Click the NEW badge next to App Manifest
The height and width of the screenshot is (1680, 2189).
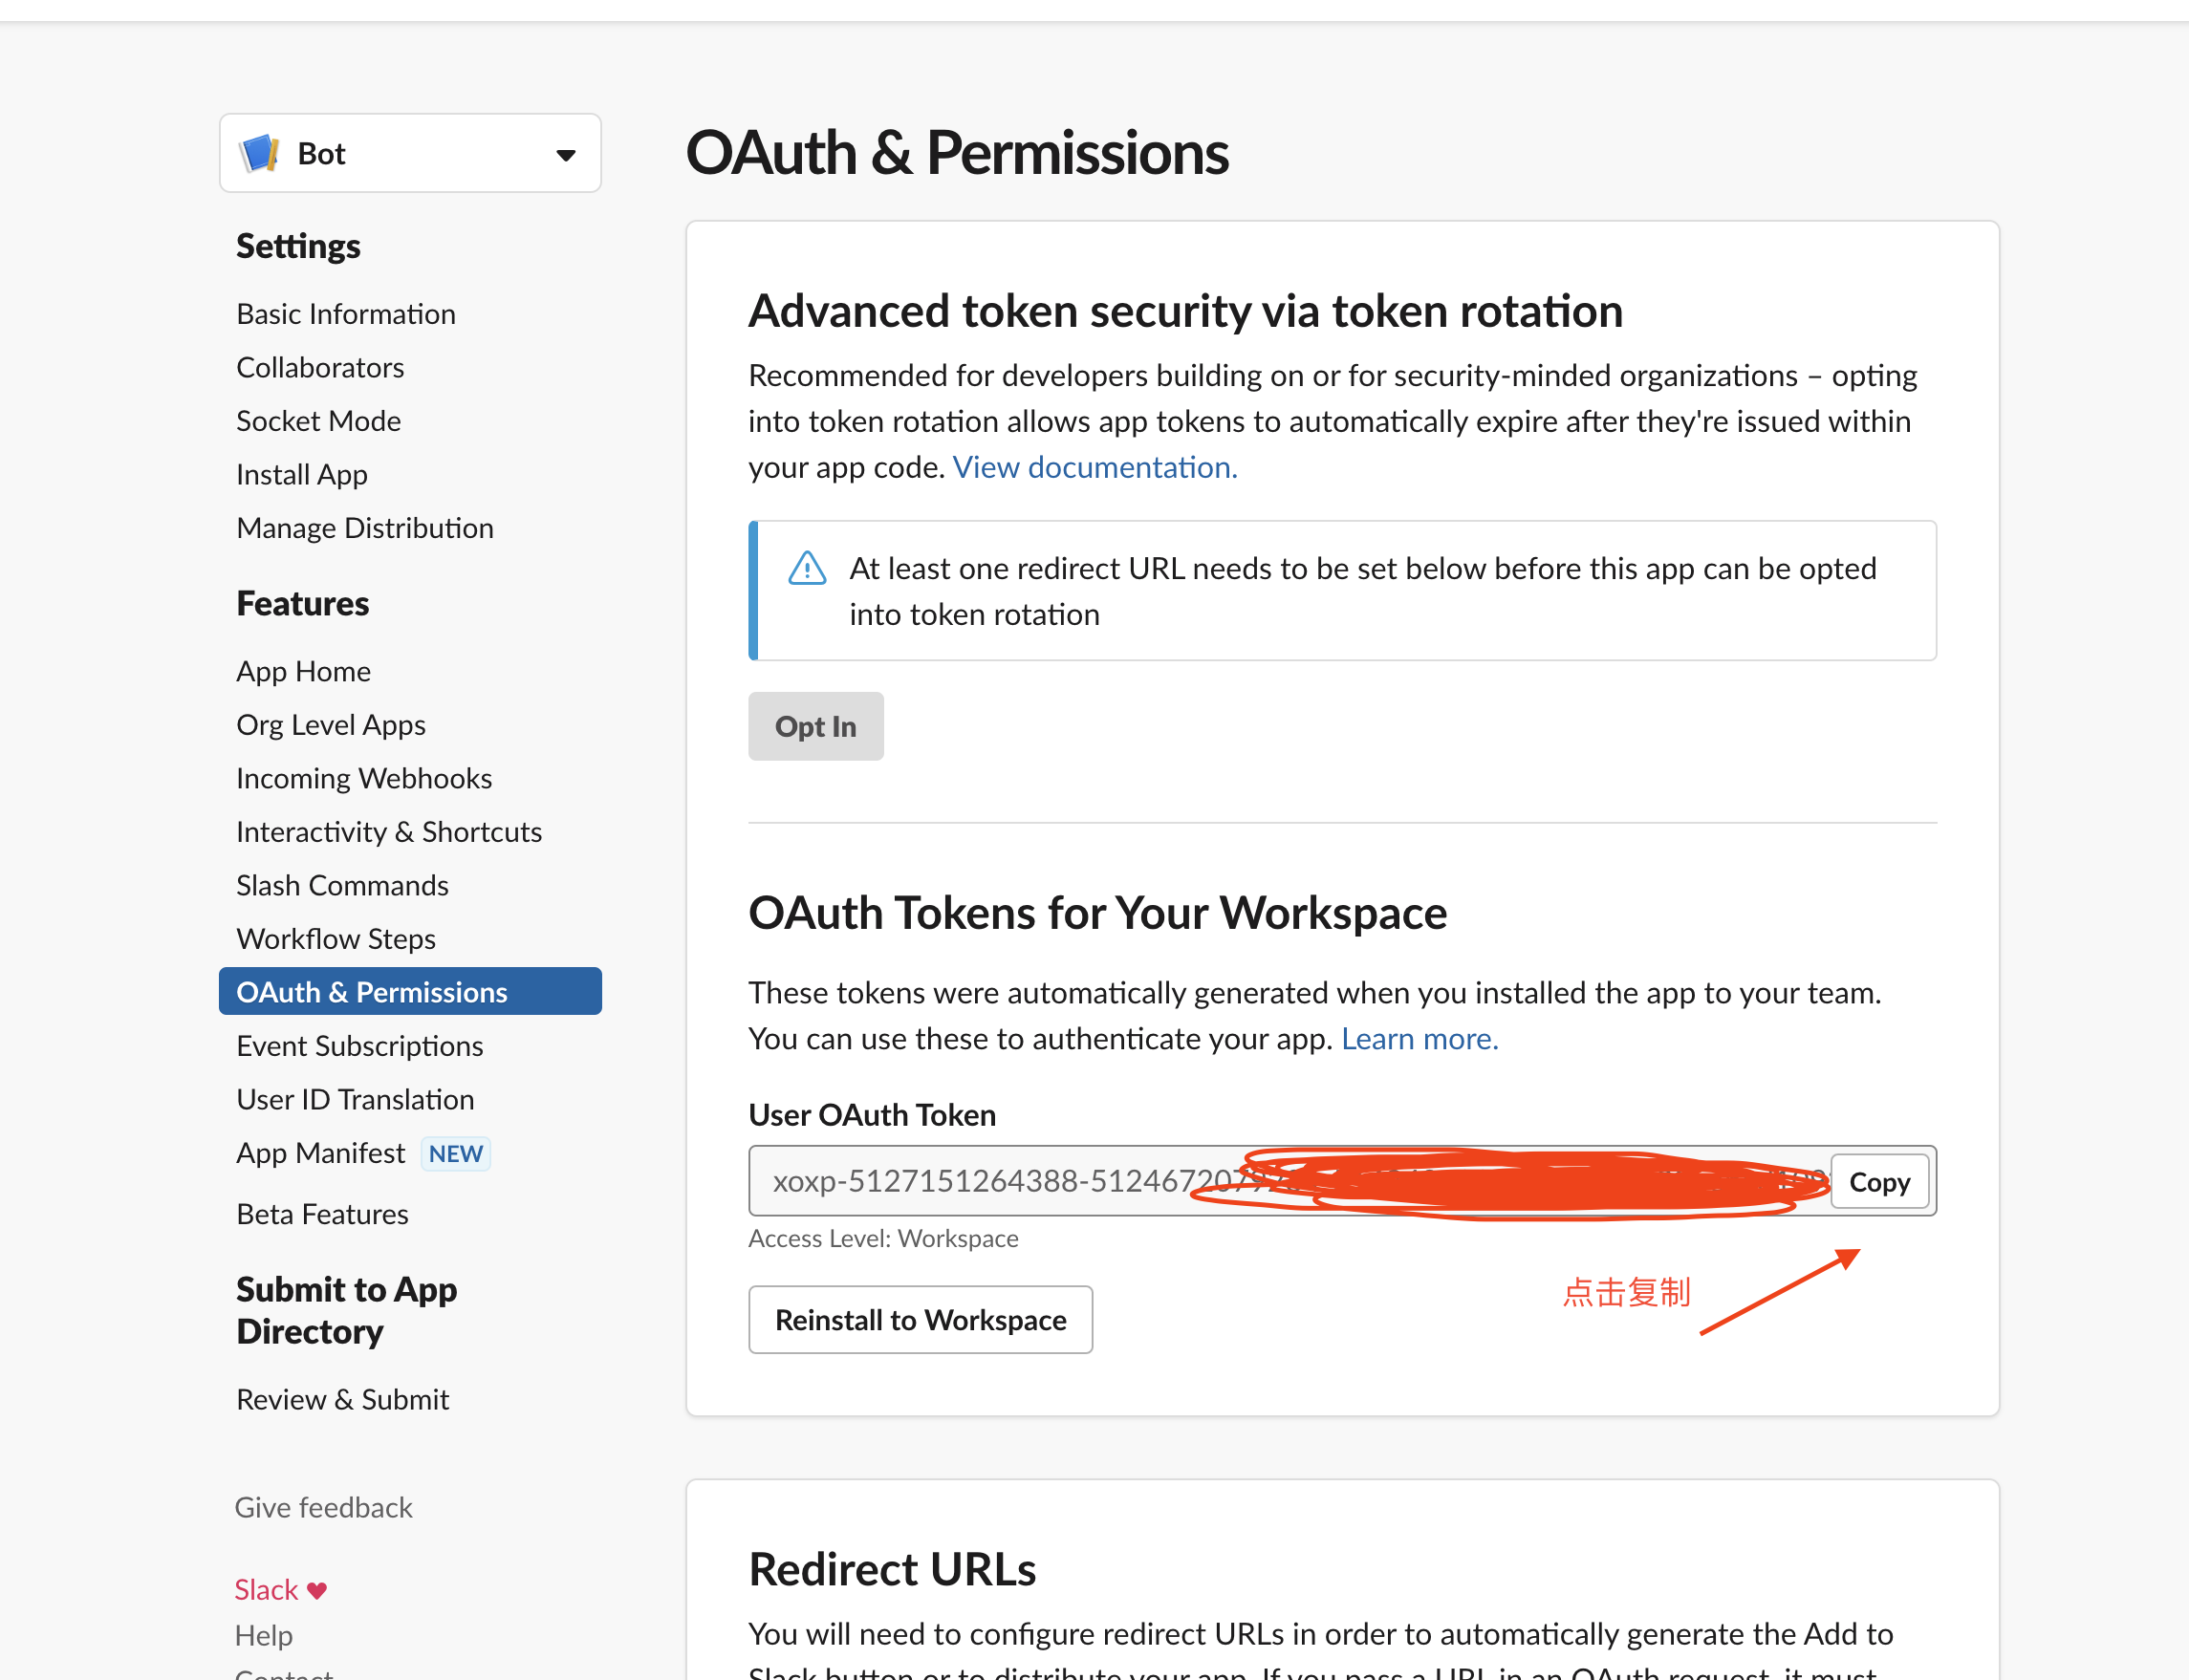pos(455,1154)
